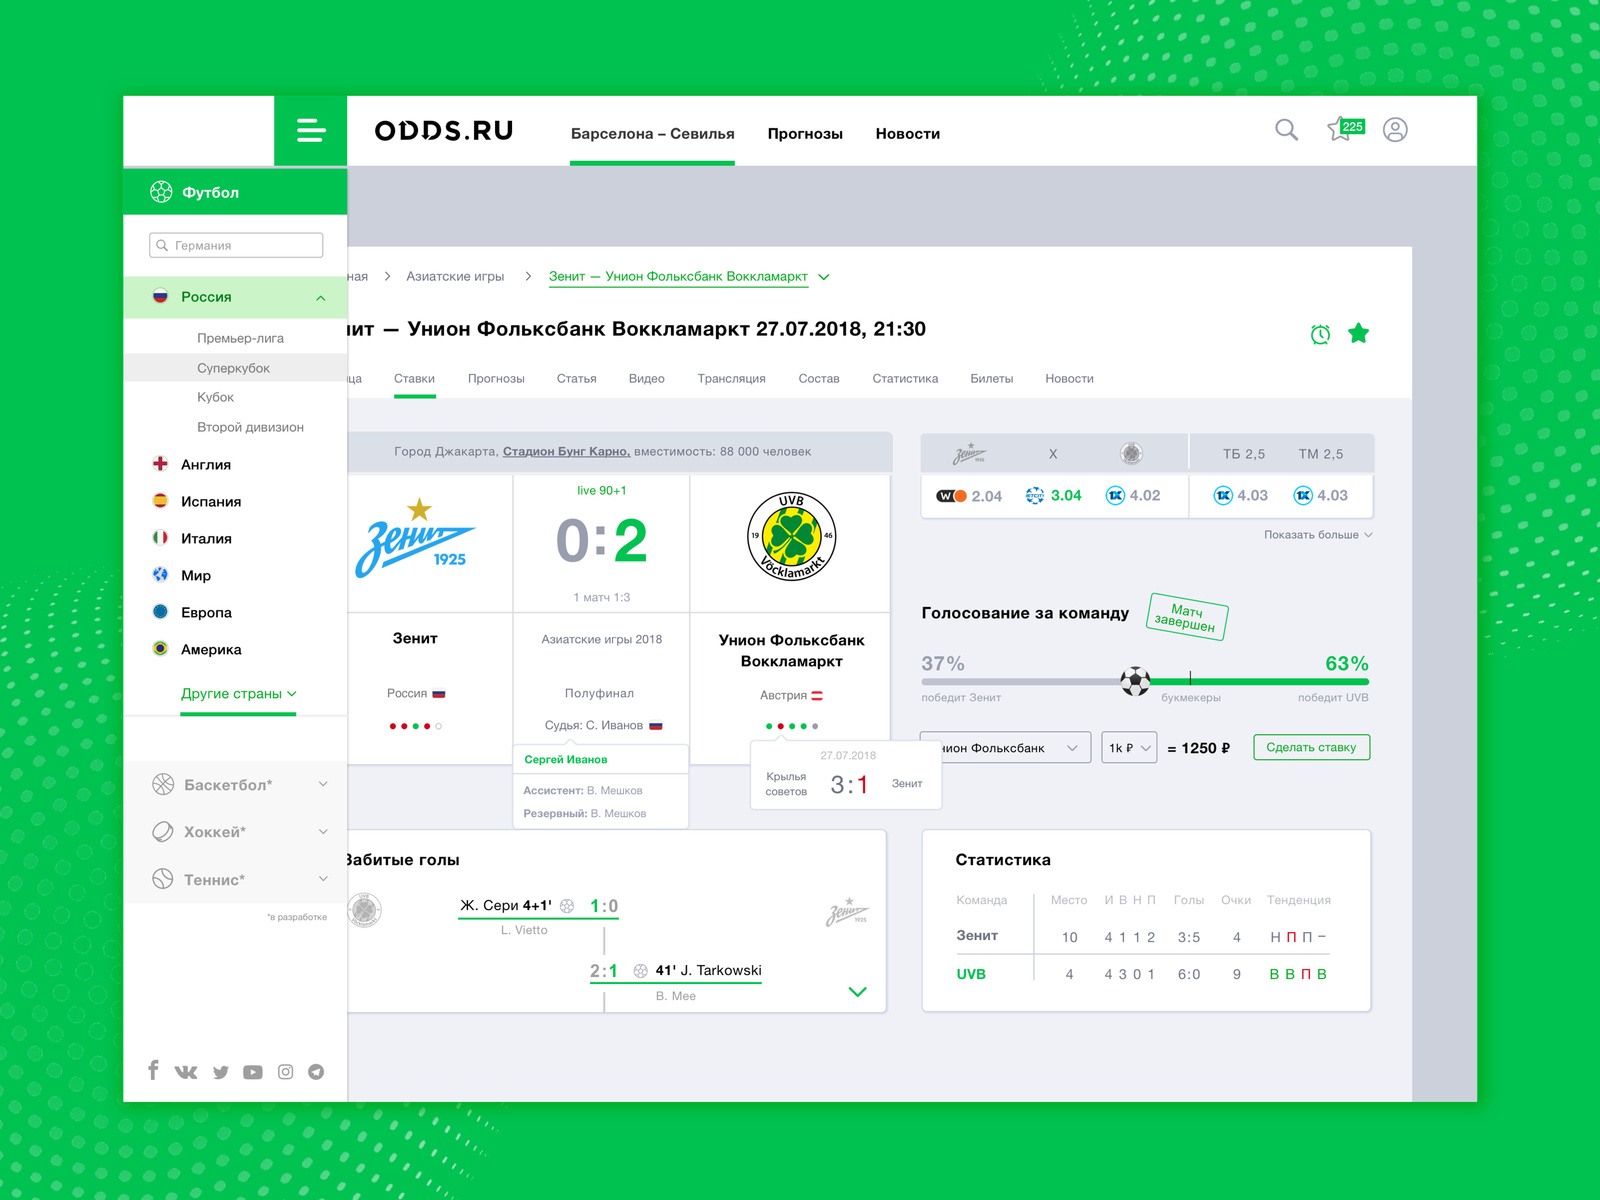Select Второй дивизион in sidebar
Viewport: 1600px width, 1200px height.
click(x=250, y=427)
